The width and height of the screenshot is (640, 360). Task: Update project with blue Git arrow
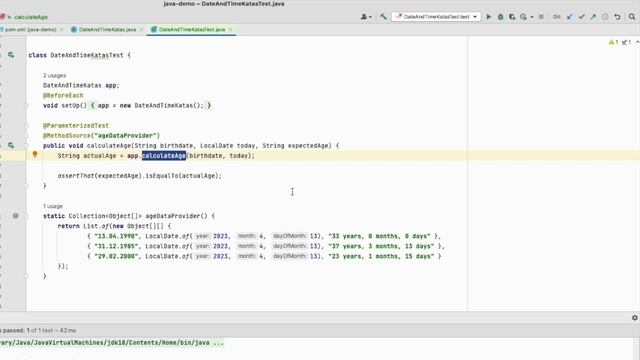coord(569,17)
